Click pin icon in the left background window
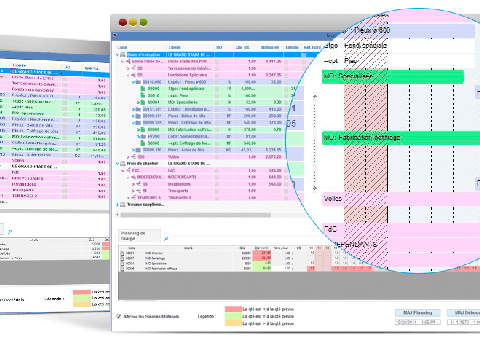Screen dimensions: 480x360 pos(10,232)
